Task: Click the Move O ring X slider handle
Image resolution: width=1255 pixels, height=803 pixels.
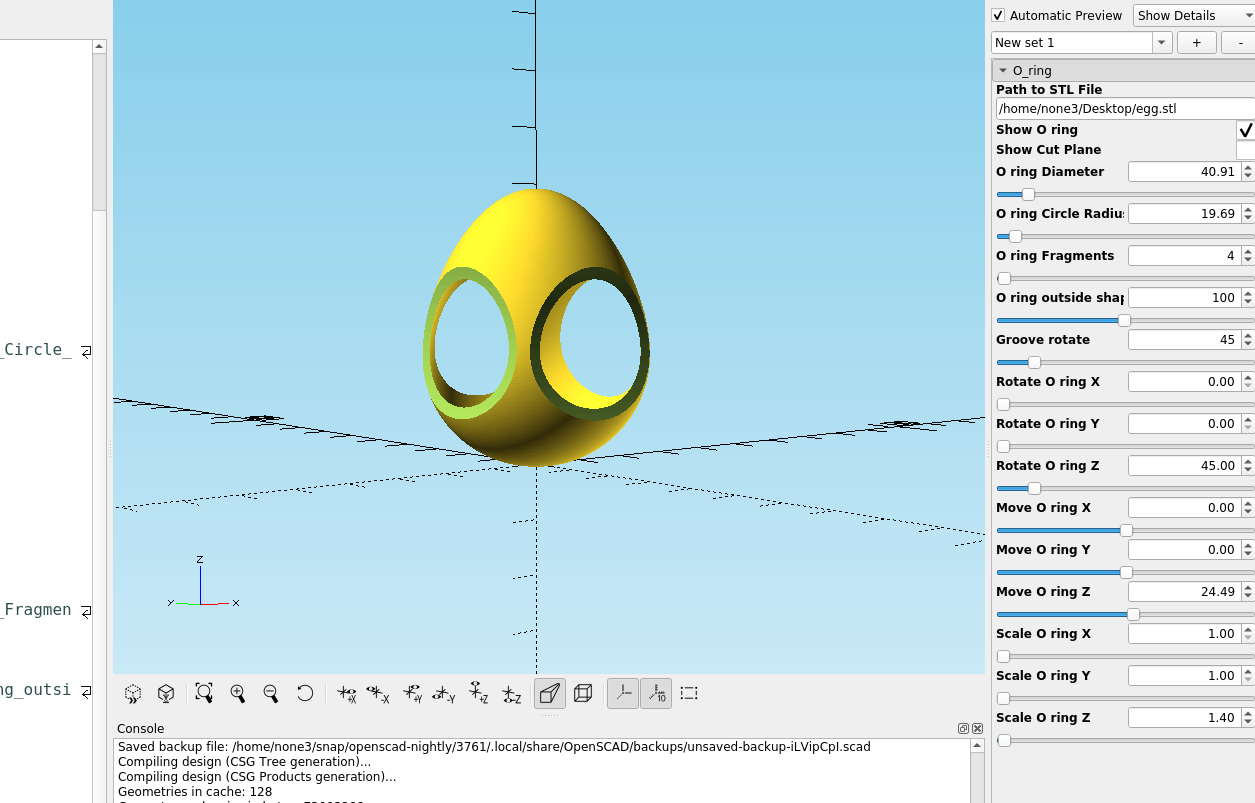Action: tap(1126, 531)
